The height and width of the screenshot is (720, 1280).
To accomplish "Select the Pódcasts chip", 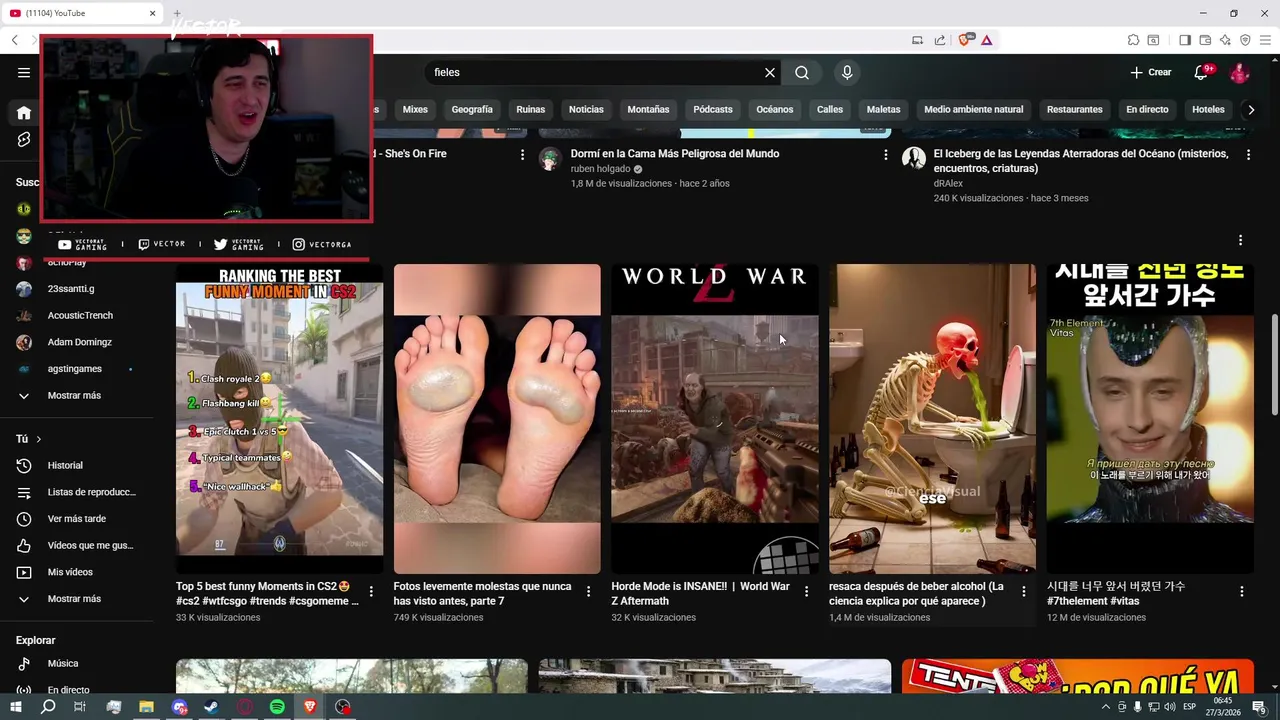I will click(713, 109).
